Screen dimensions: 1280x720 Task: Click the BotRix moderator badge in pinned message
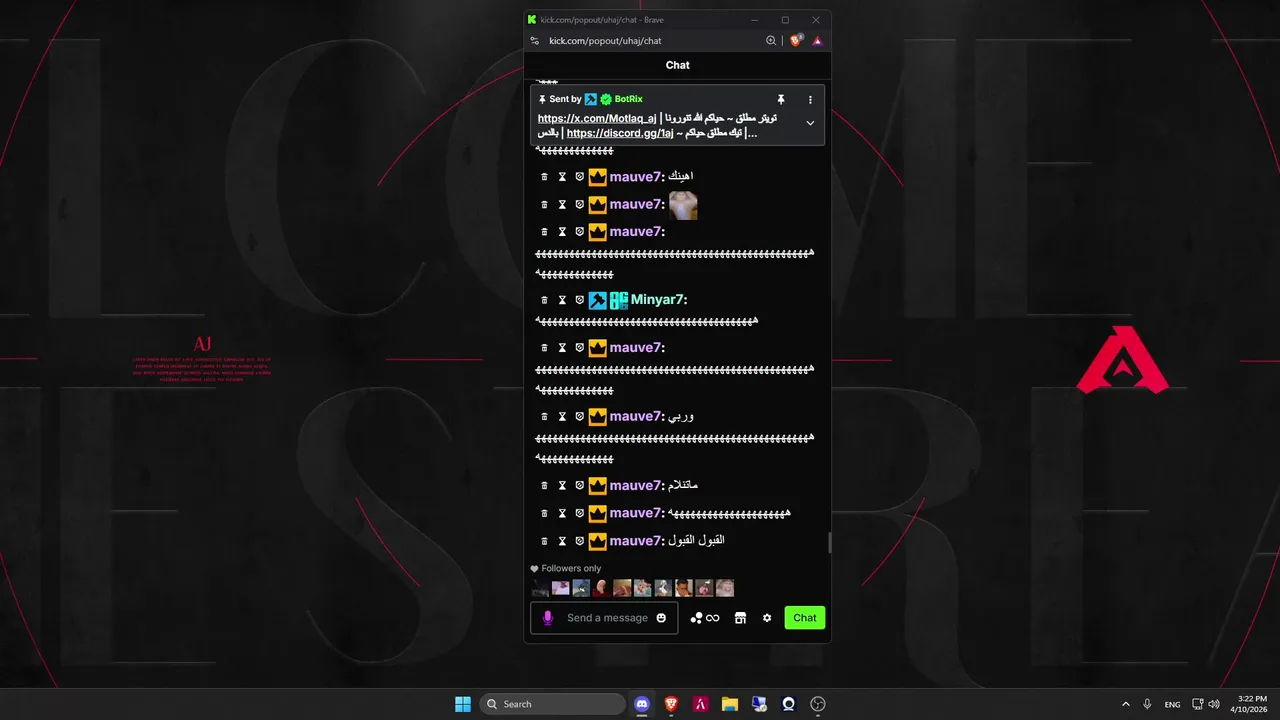[x=591, y=99]
